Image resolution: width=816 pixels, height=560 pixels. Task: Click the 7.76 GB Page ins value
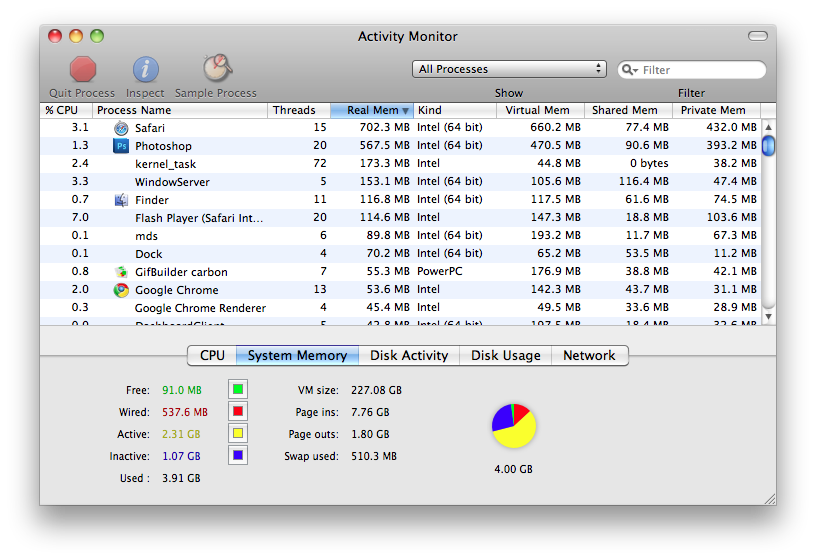click(370, 412)
